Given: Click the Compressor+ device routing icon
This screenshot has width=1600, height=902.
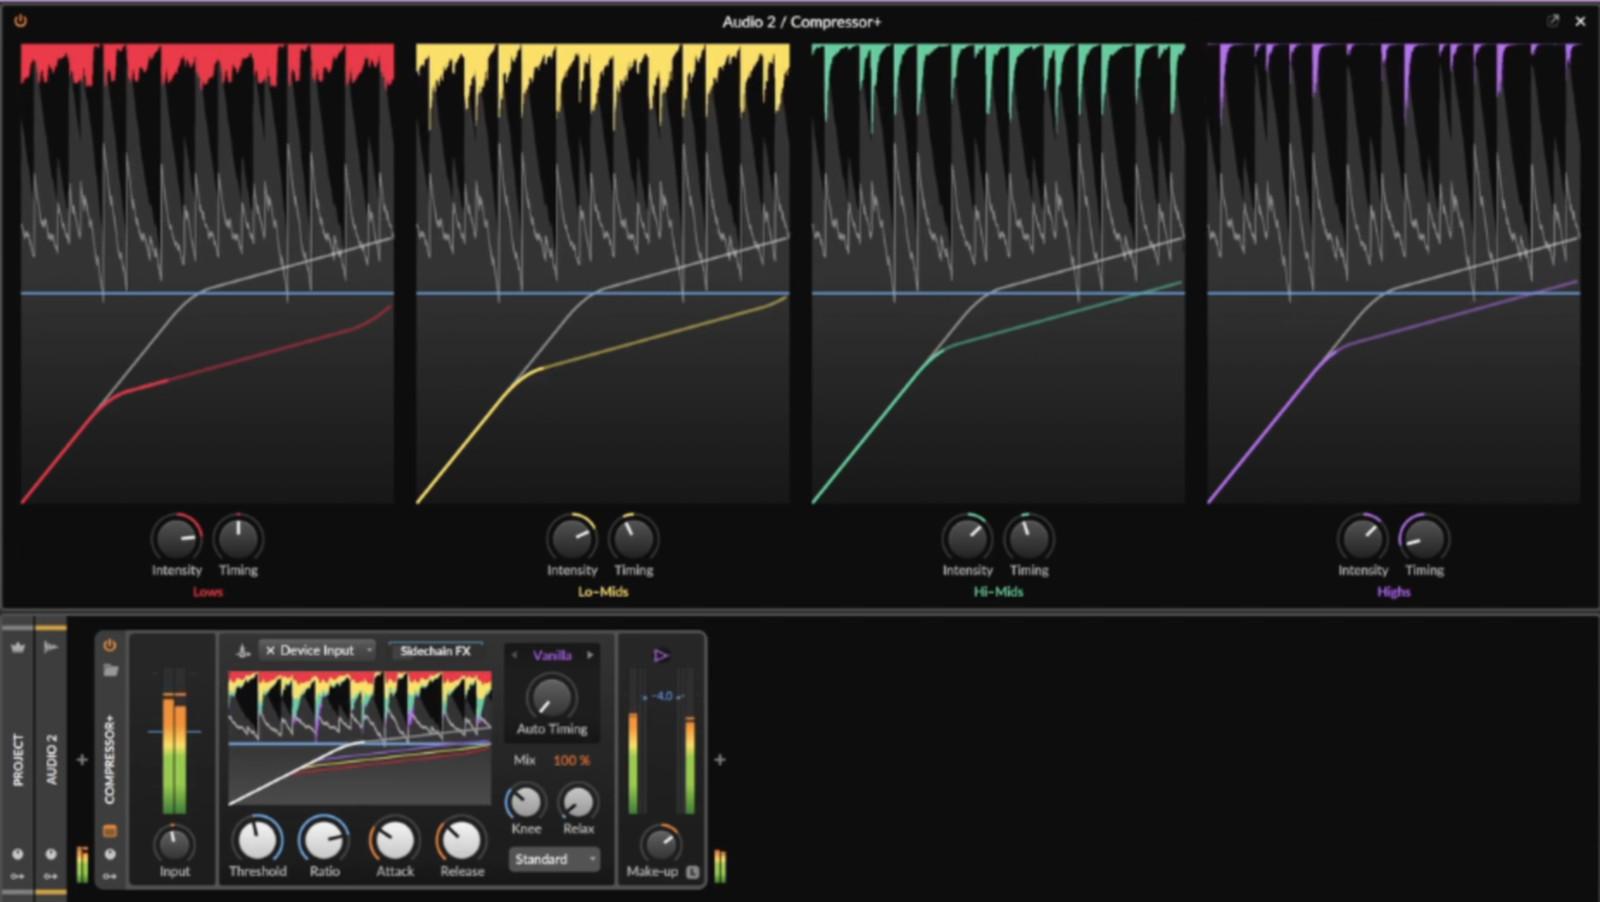Looking at the screenshot, I should [x=110, y=876].
